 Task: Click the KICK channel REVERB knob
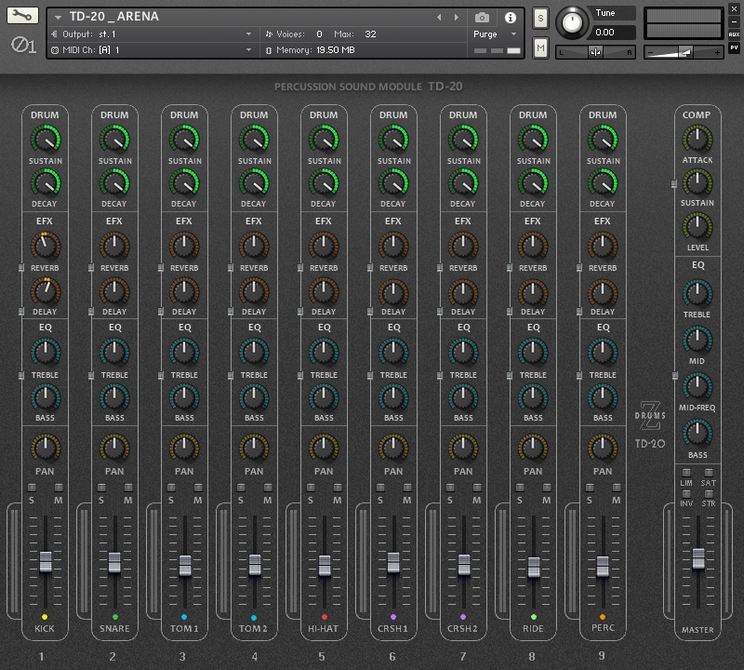(x=46, y=247)
